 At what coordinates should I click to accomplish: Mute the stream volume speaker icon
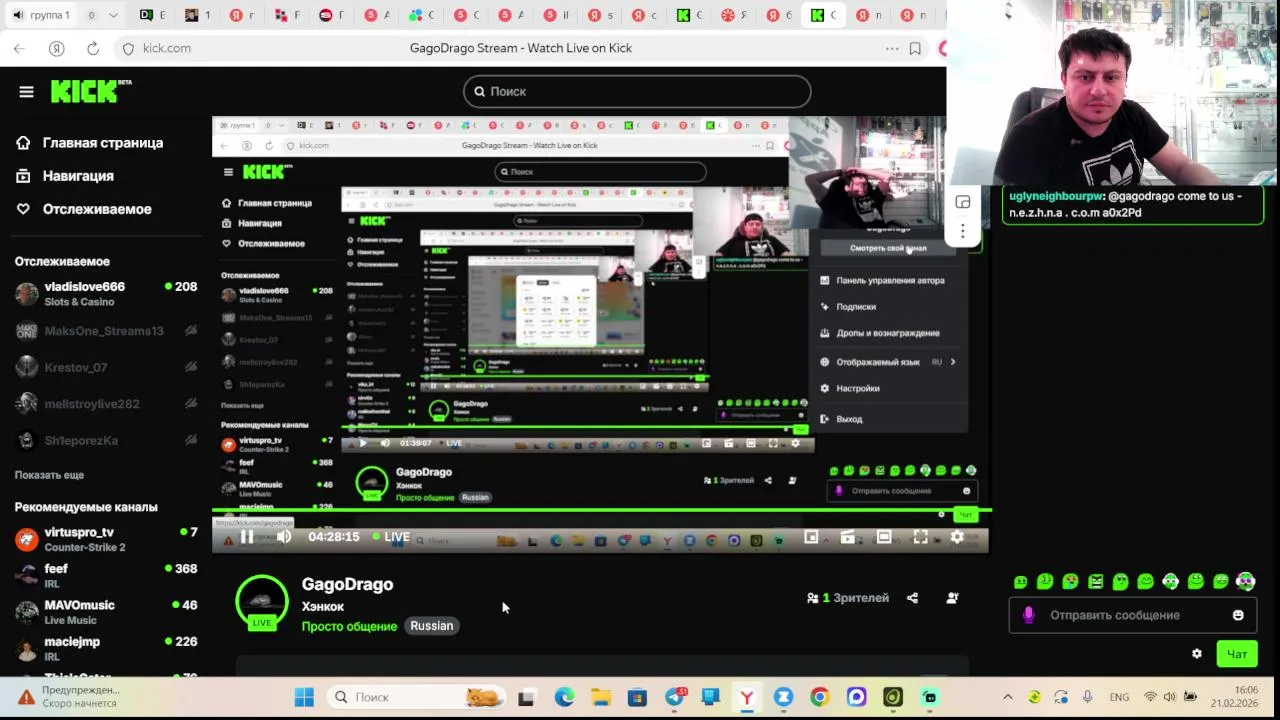click(284, 537)
